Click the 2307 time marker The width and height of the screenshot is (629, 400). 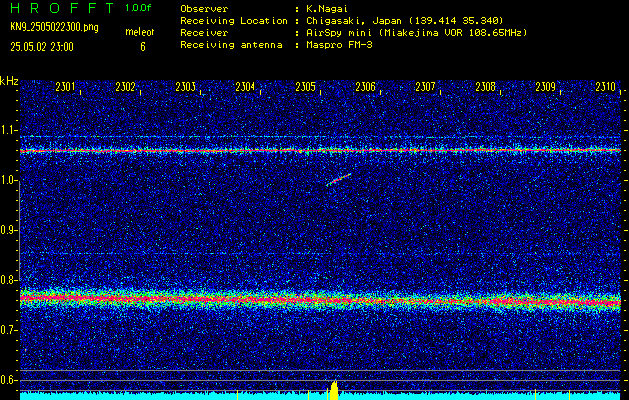click(425, 87)
